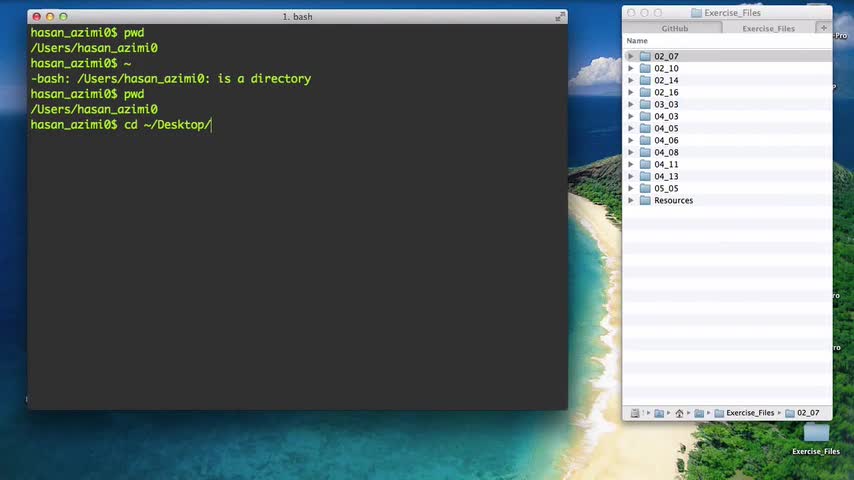Expand the 02_16 folder disclosure triangle
854x480 pixels.
point(631,92)
